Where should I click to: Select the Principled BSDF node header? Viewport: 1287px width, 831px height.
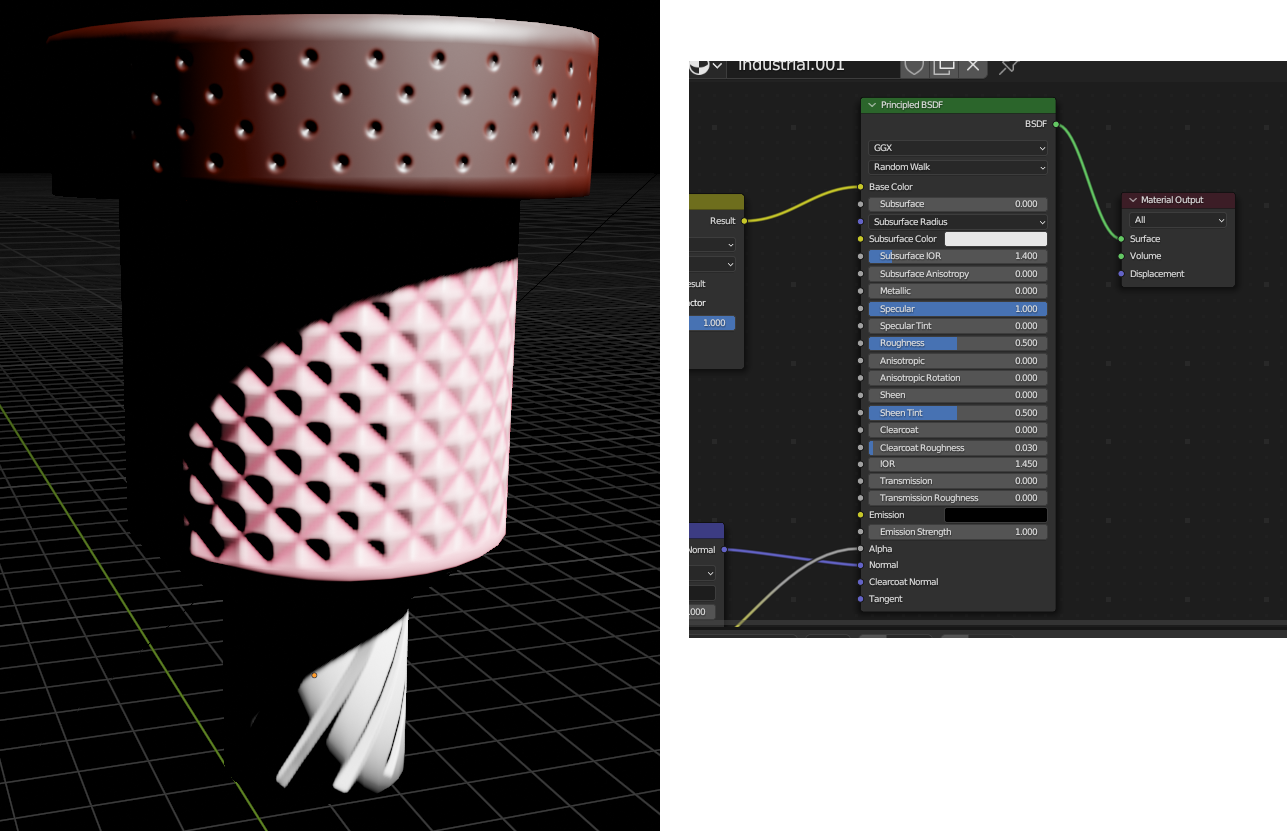point(958,105)
